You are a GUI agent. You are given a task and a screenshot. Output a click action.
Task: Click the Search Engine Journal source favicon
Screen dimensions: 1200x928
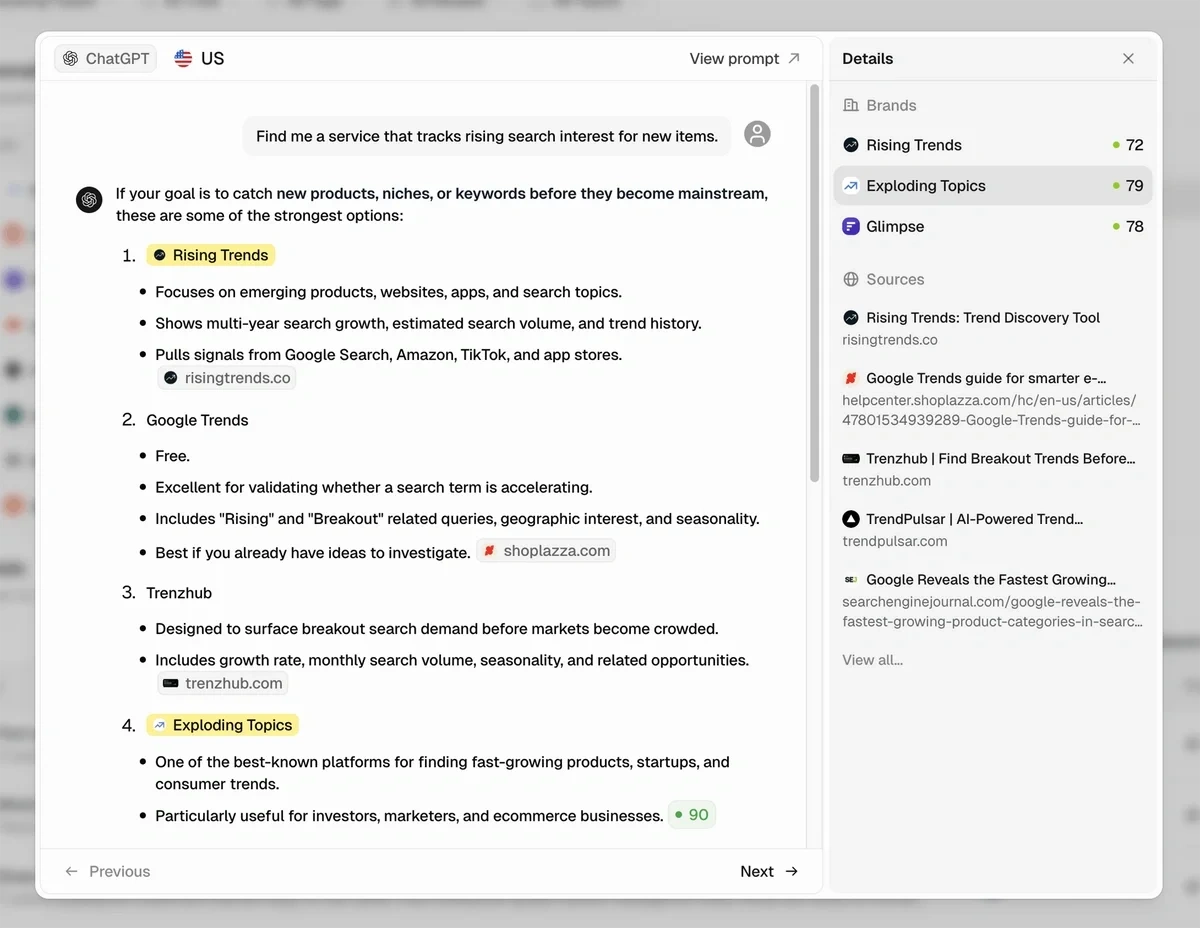click(x=851, y=579)
